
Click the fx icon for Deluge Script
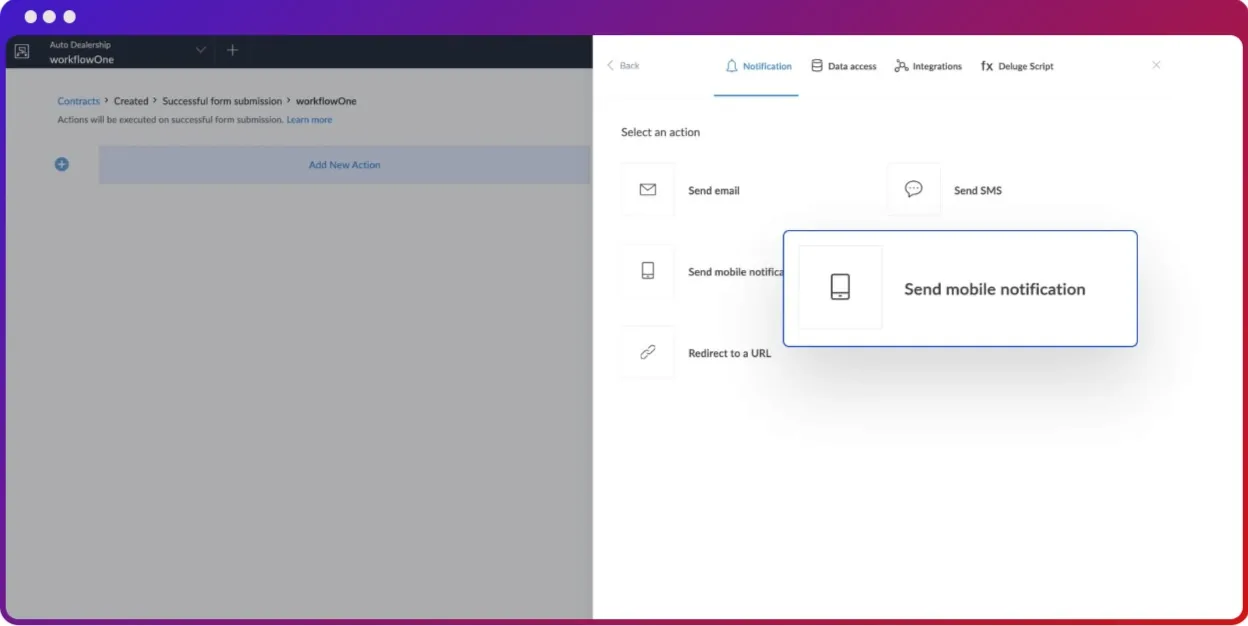(987, 66)
